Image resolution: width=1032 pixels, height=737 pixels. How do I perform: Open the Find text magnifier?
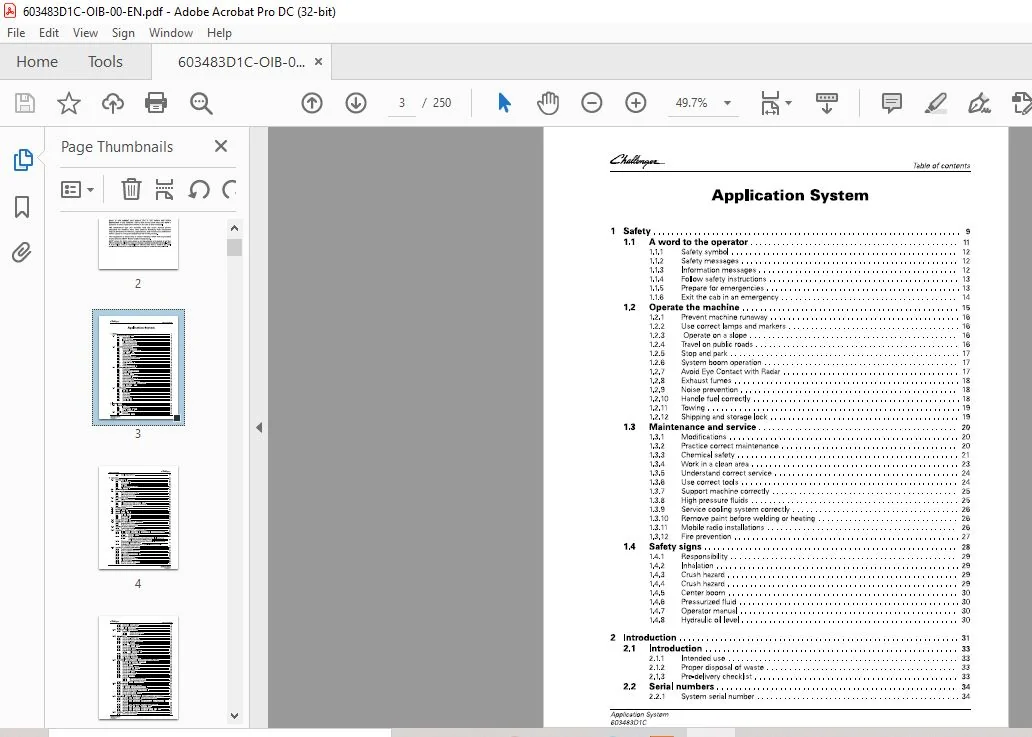201,103
